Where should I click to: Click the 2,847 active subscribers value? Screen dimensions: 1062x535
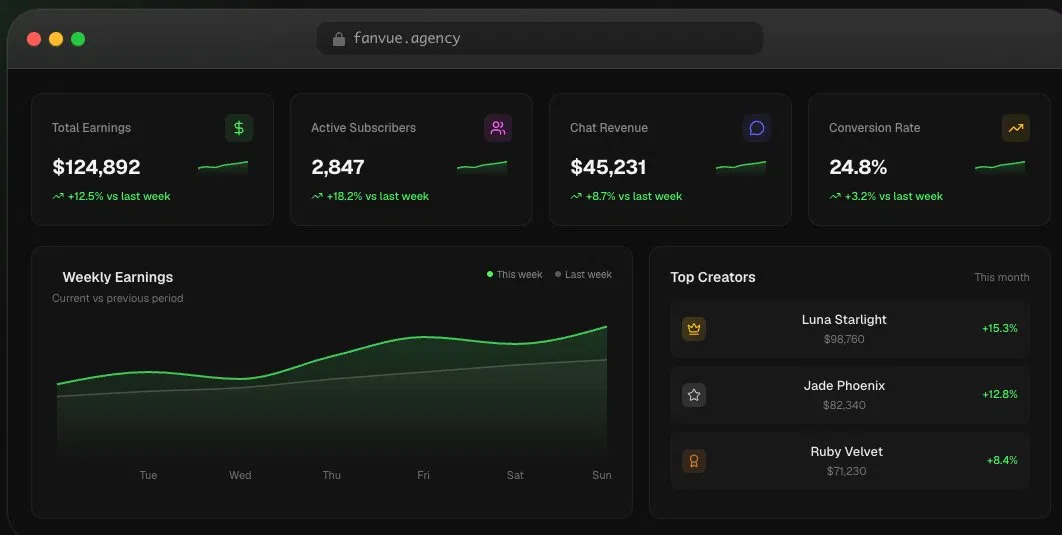click(338, 167)
